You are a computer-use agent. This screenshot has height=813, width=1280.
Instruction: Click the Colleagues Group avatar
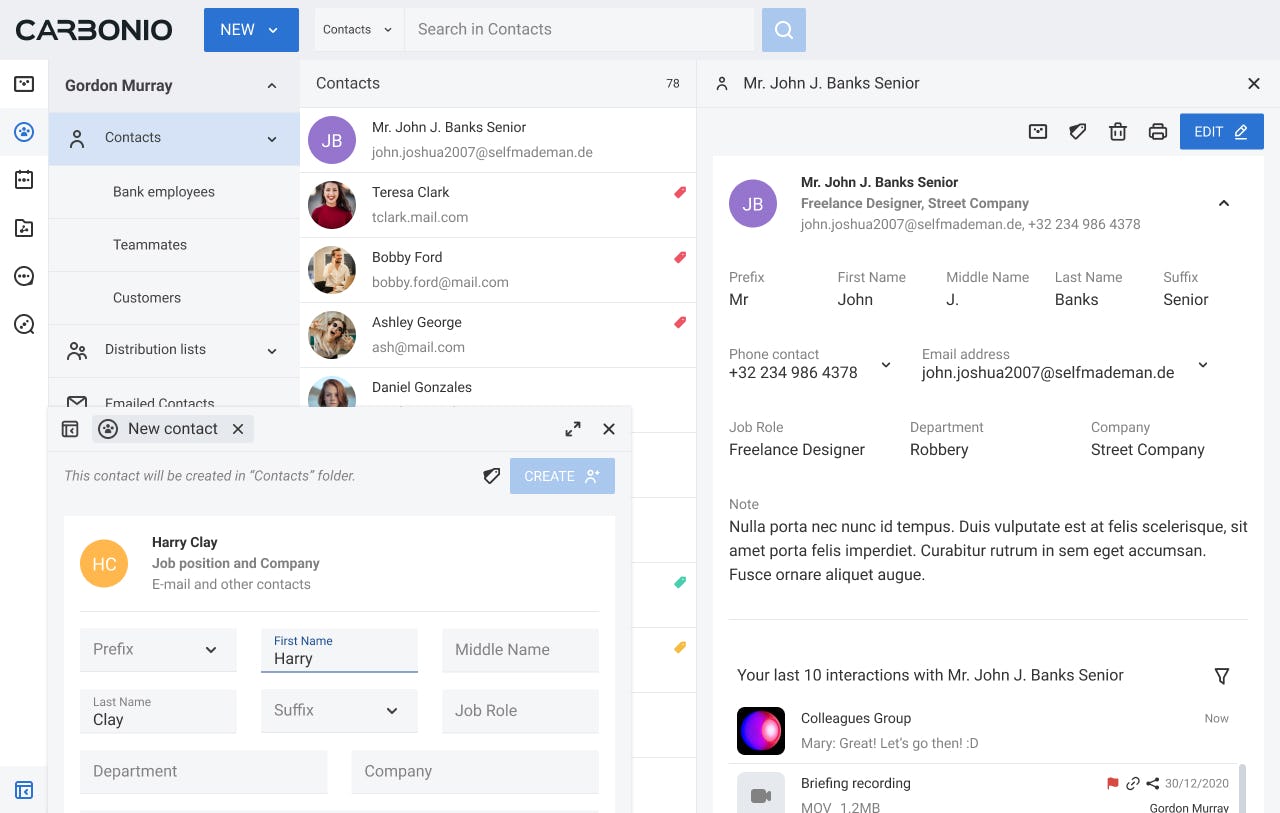[761, 730]
